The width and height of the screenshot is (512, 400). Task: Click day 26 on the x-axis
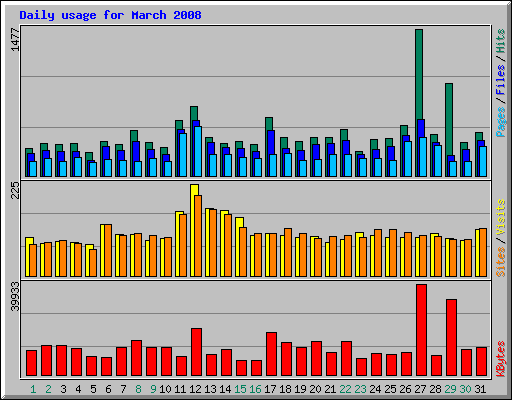(x=405, y=389)
